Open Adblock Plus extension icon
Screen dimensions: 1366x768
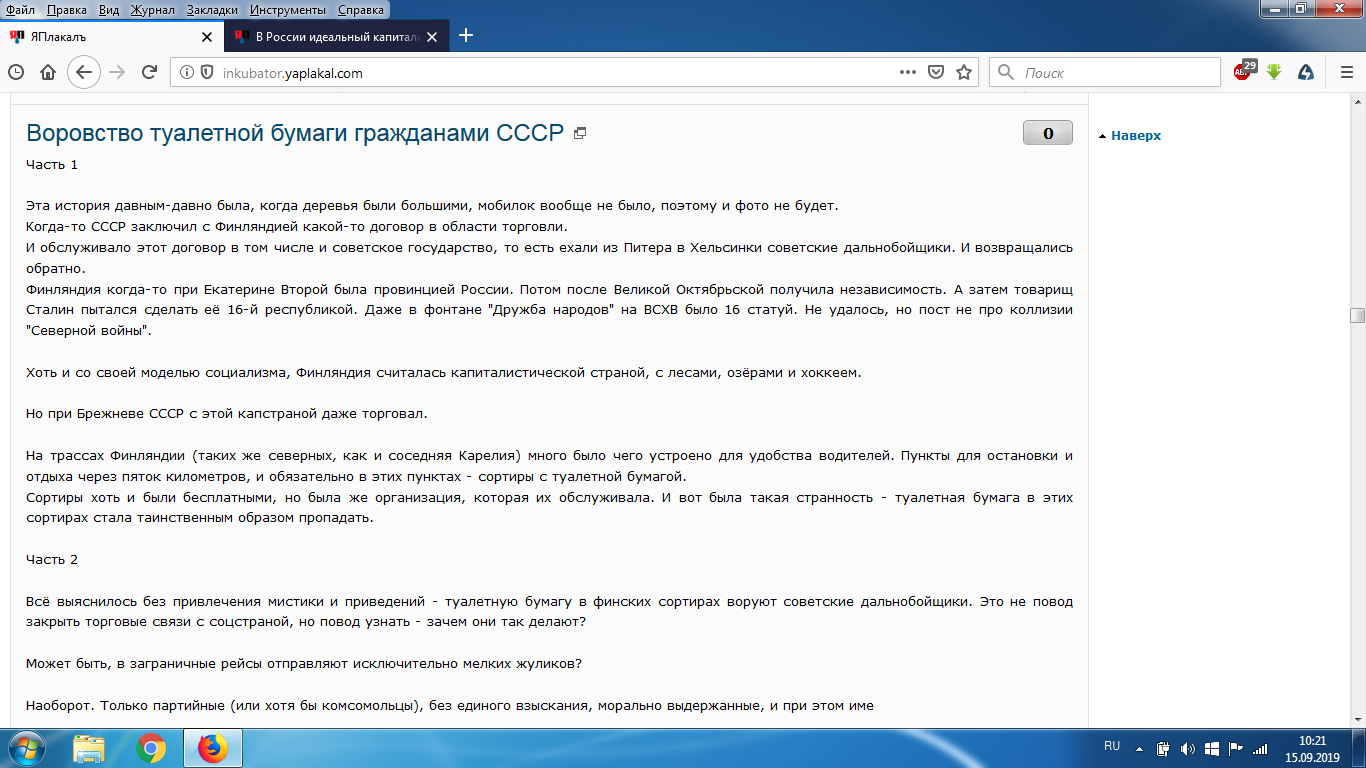pos(1244,71)
